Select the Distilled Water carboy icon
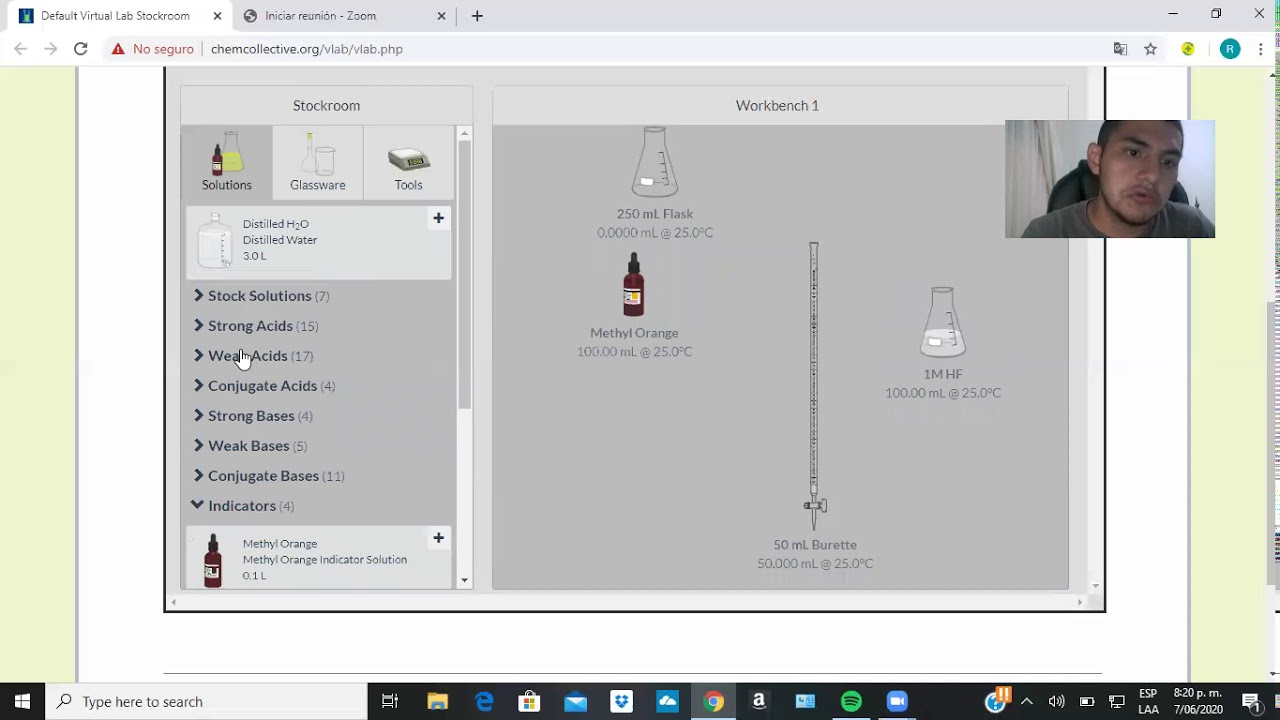Image resolution: width=1280 pixels, height=720 pixels. [x=214, y=240]
